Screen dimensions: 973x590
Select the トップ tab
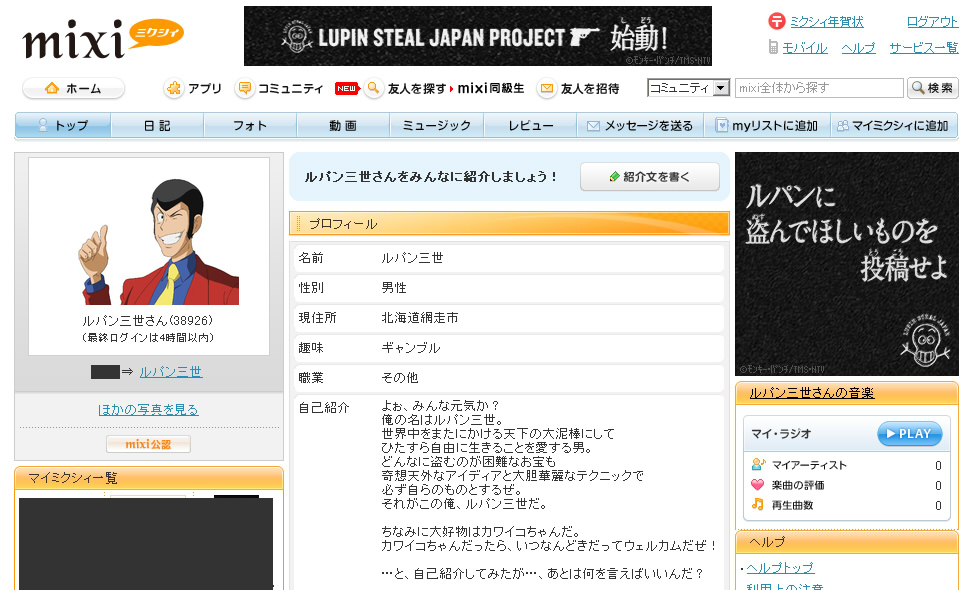pos(63,125)
